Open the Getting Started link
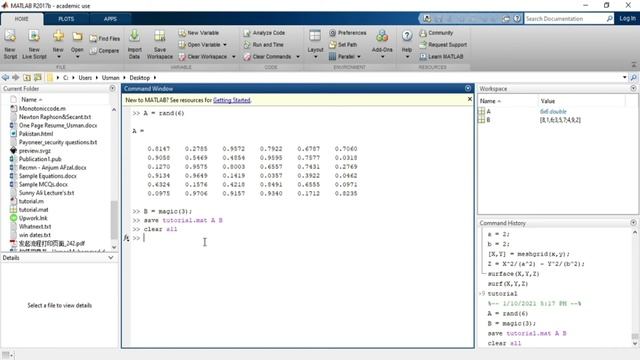Image resolution: width=640 pixels, height=360 pixels. pos(231,100)
